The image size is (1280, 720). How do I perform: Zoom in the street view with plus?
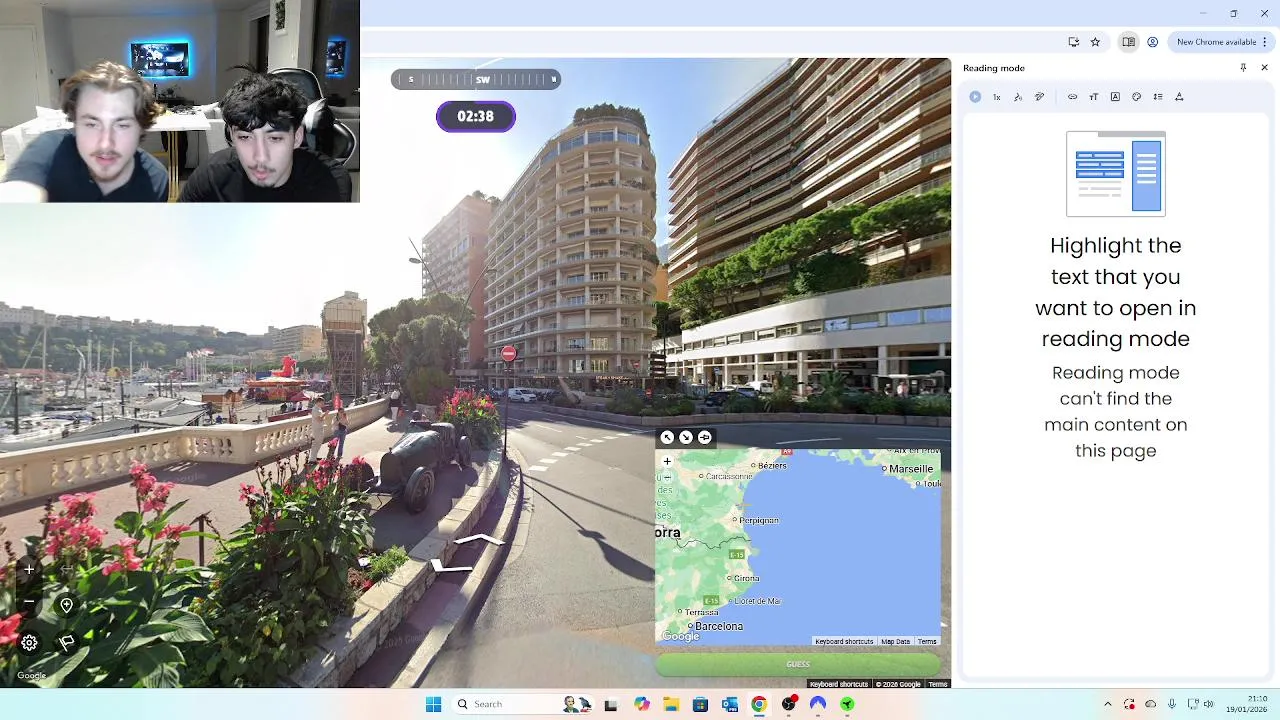29,569
